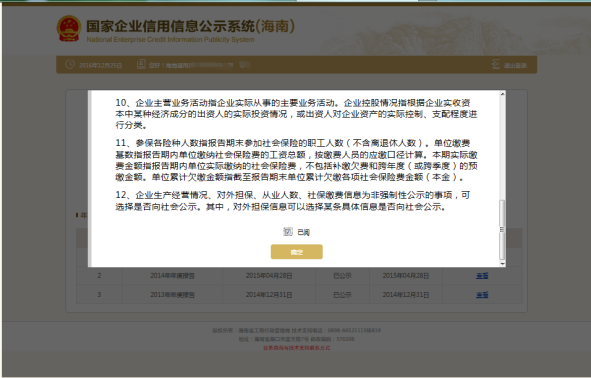The width and height of the screenshot is (591, 378).
Task: Click the 退出登录 logout icon
Action: click(x=496, y=64)
